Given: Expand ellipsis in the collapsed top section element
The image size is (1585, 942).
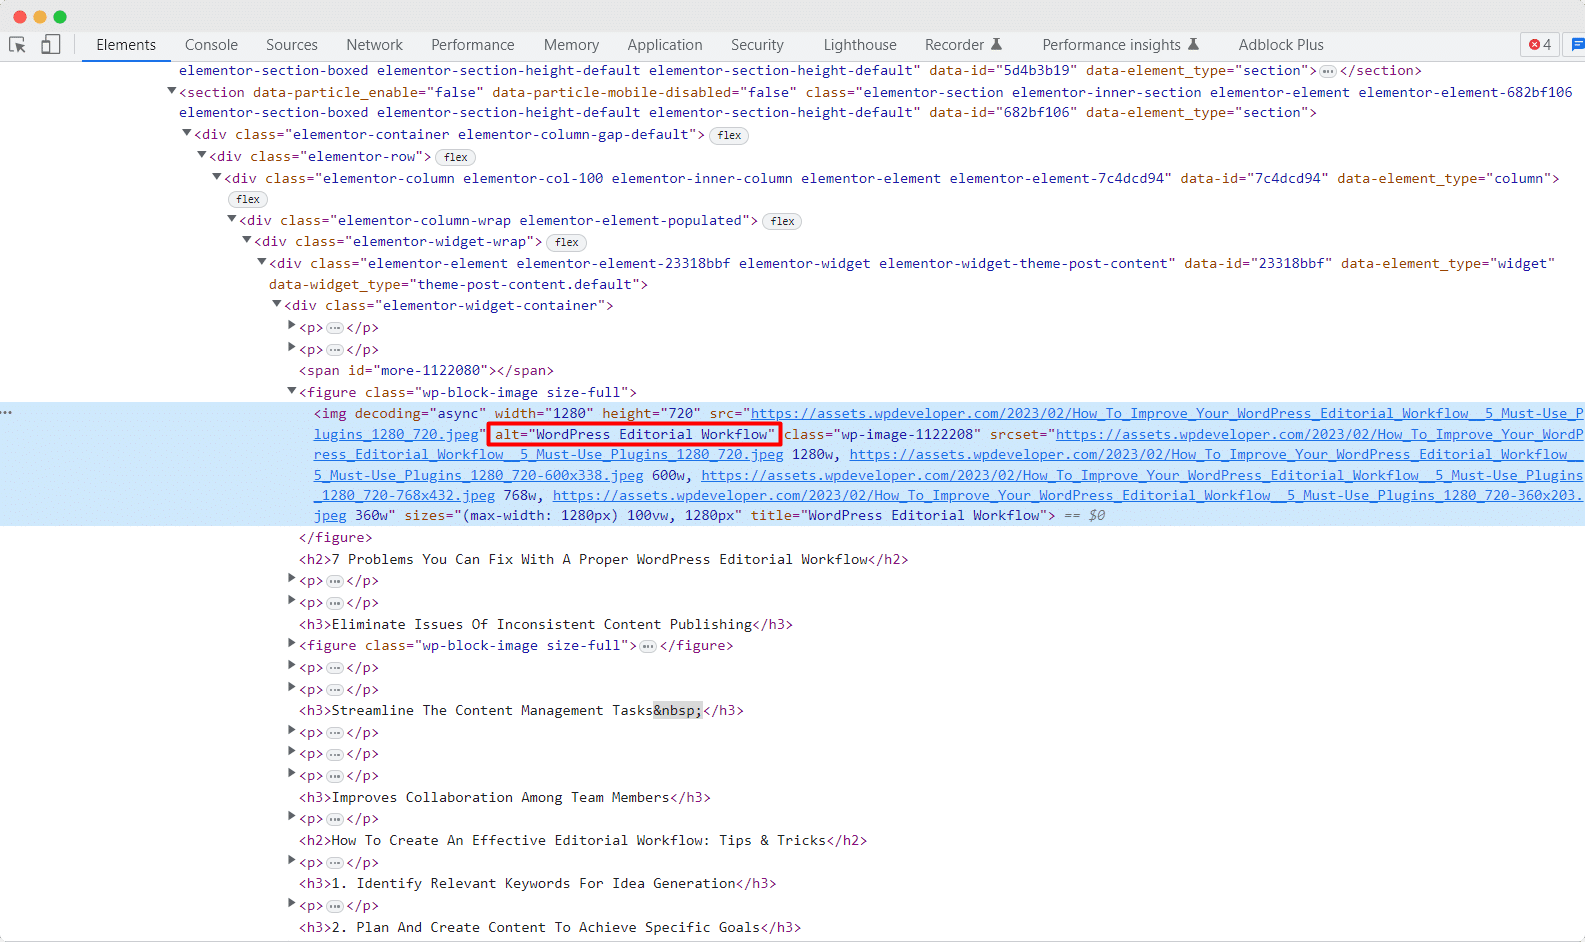Looking at the screenshot, I should [x=1328, y=71].
